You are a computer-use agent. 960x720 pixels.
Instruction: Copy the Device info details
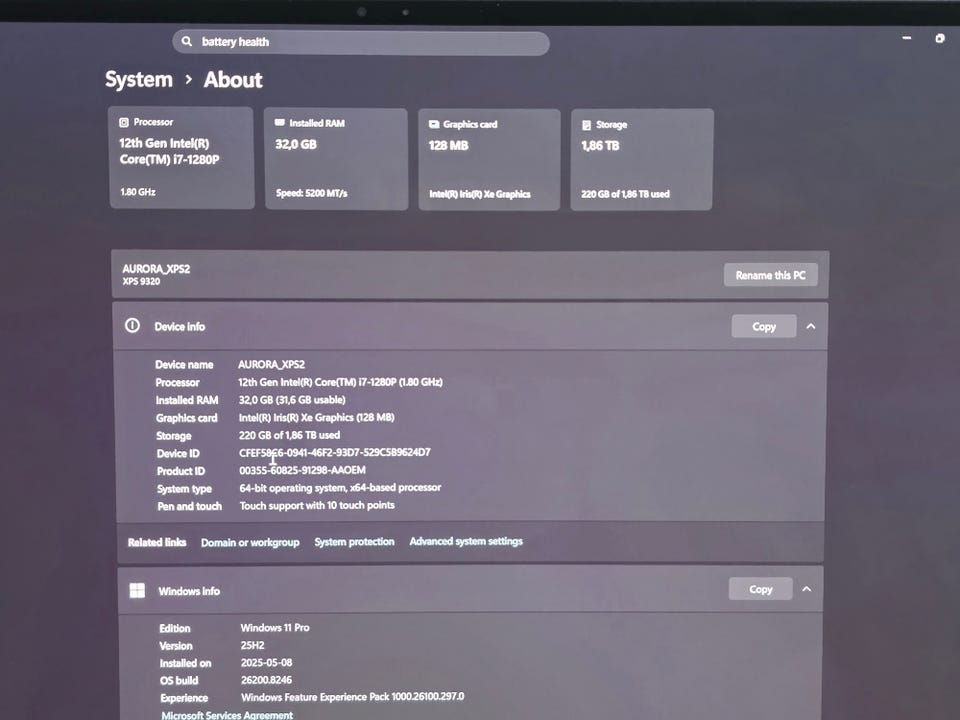click(764, 326)
